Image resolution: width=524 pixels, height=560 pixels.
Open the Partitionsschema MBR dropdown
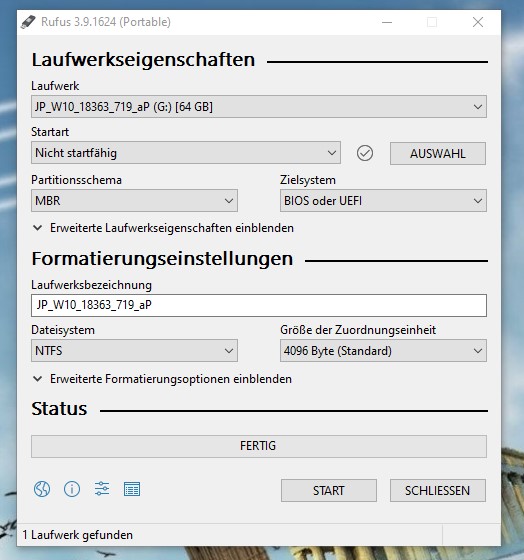pos(134,200)
